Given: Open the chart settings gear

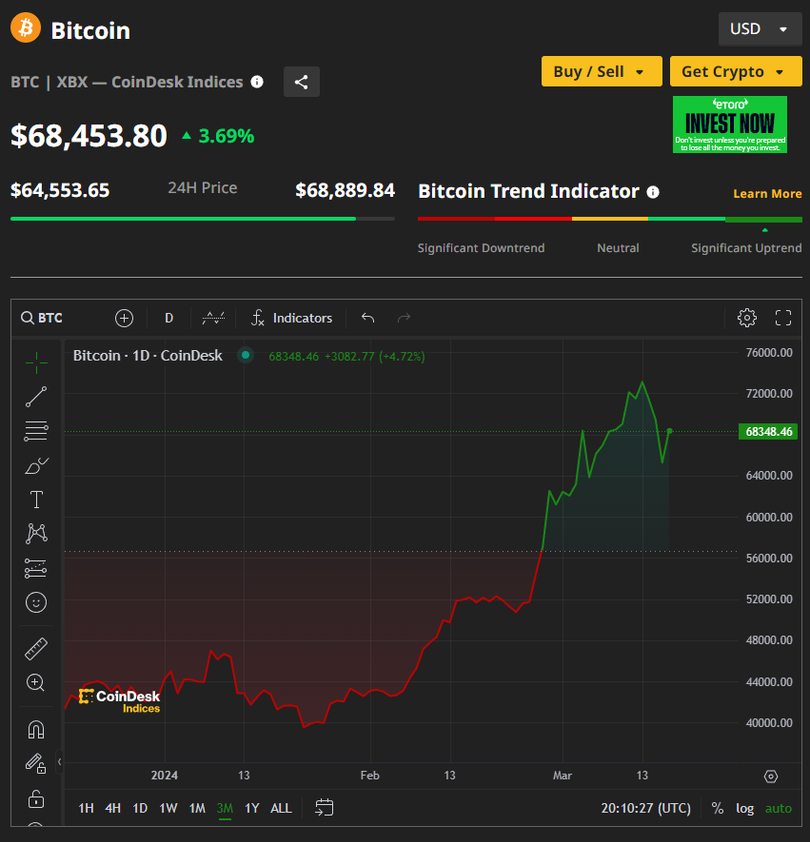Looking at the screenshot, I should coord(746,318).
